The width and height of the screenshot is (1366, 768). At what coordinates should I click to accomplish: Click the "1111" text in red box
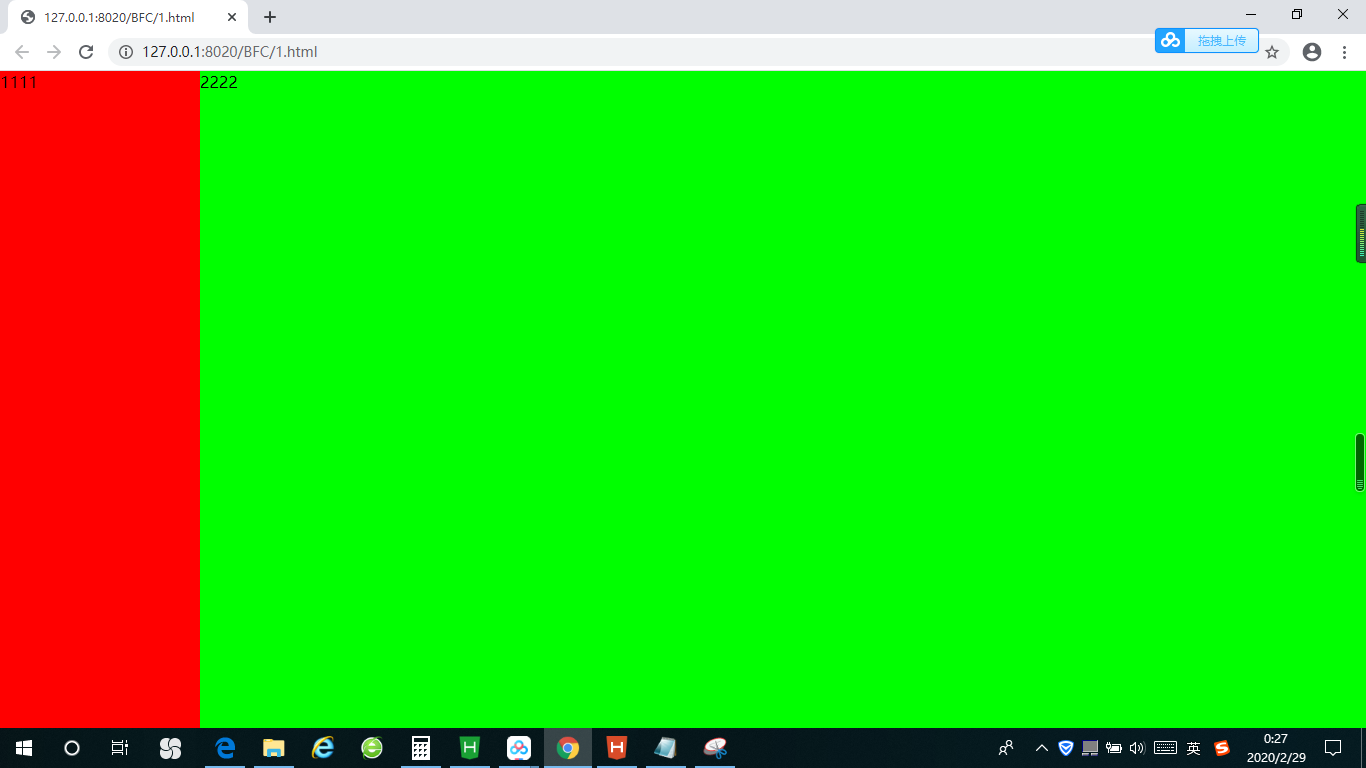tap(19, 82)
